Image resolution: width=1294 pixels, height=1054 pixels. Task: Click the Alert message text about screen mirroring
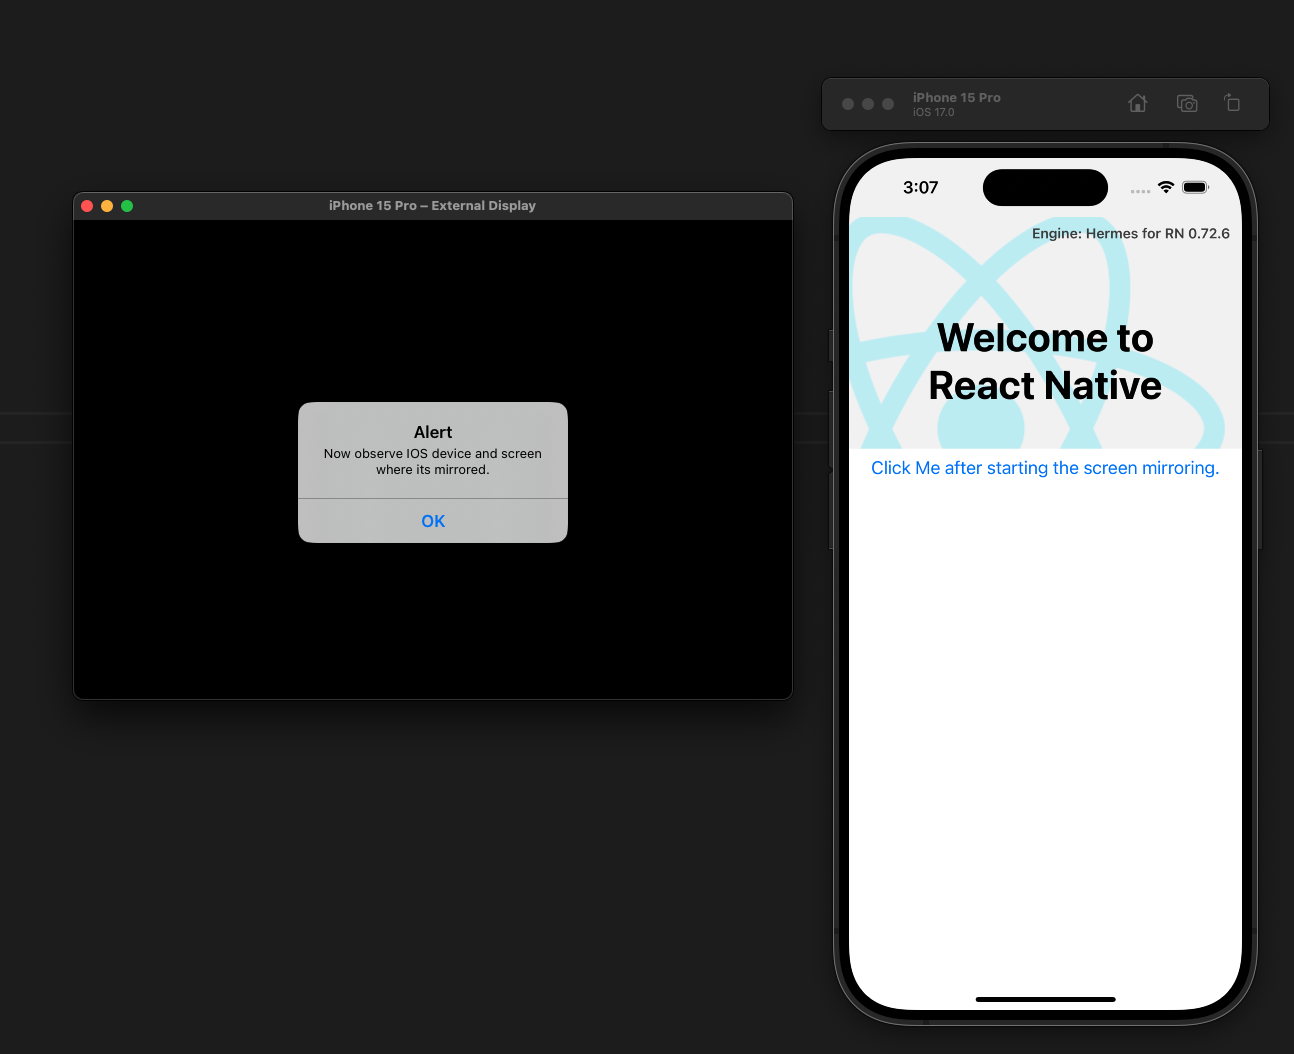432,461
